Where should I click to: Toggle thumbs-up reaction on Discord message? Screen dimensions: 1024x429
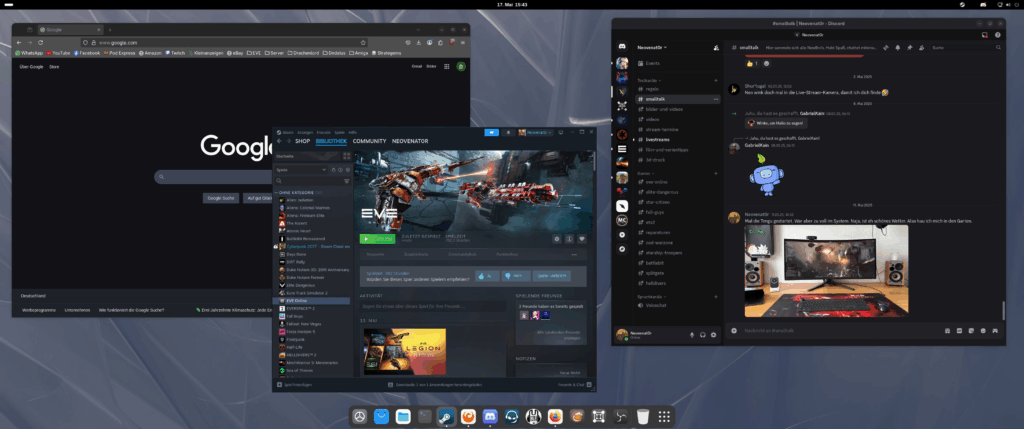click(751, 63)
